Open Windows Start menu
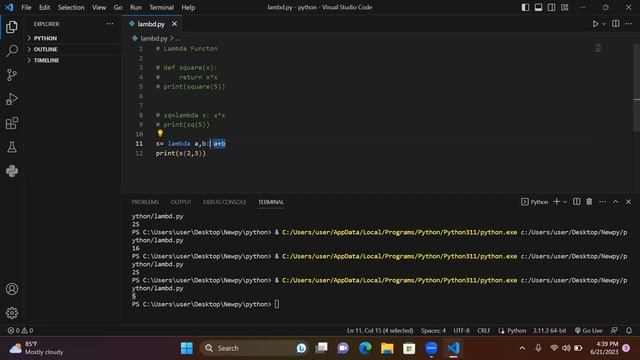Viewport: 640px width, 360px height. [x=187, y=348]
